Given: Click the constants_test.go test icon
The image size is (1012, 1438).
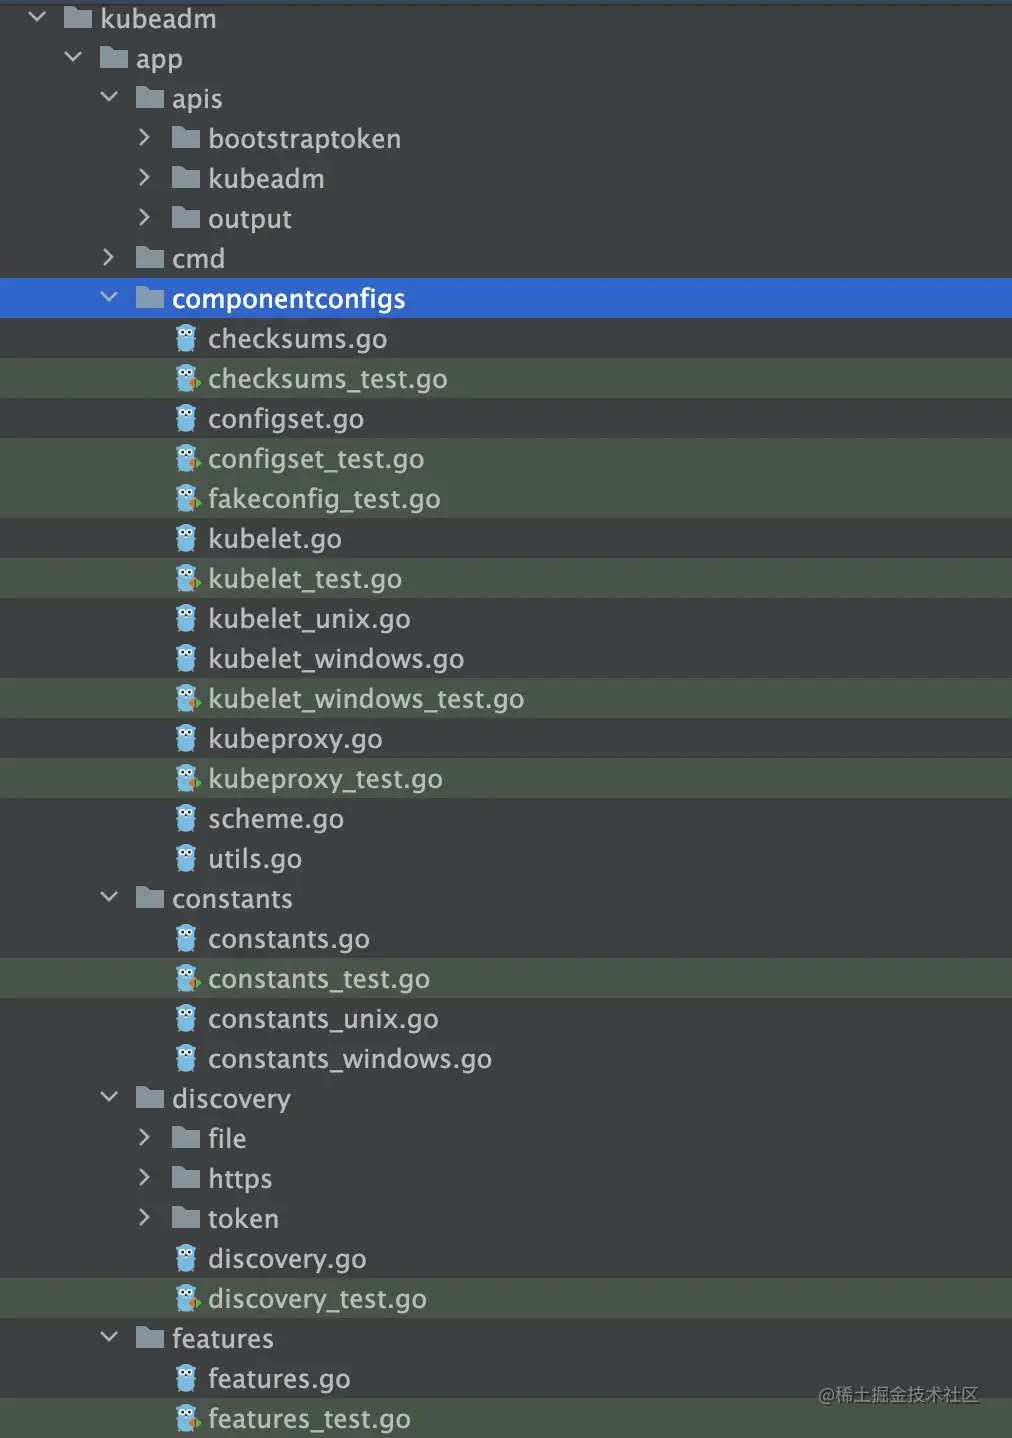Looking at the screenshot, I should click(187, 978).
